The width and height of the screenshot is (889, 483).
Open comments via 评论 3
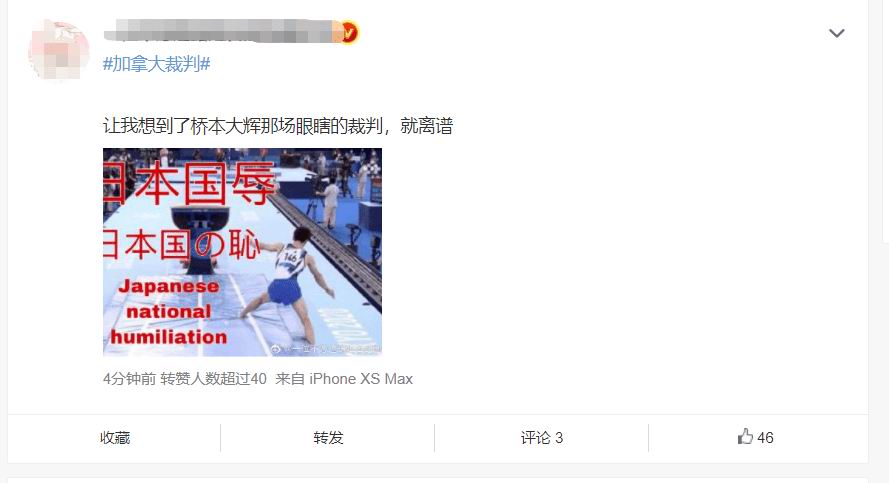click(x=541, y=438)
